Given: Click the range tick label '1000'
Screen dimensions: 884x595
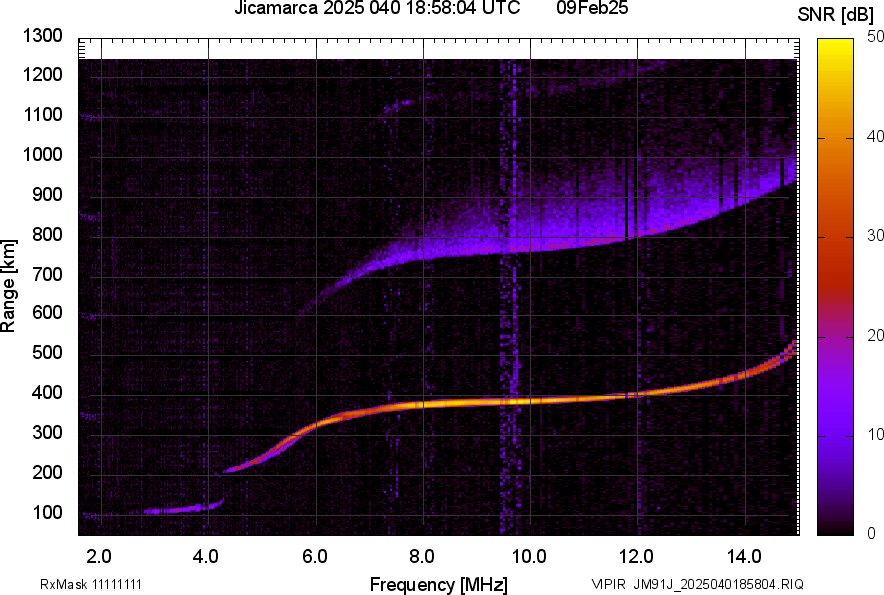Looking at the screenshot, I should (42, 155).
